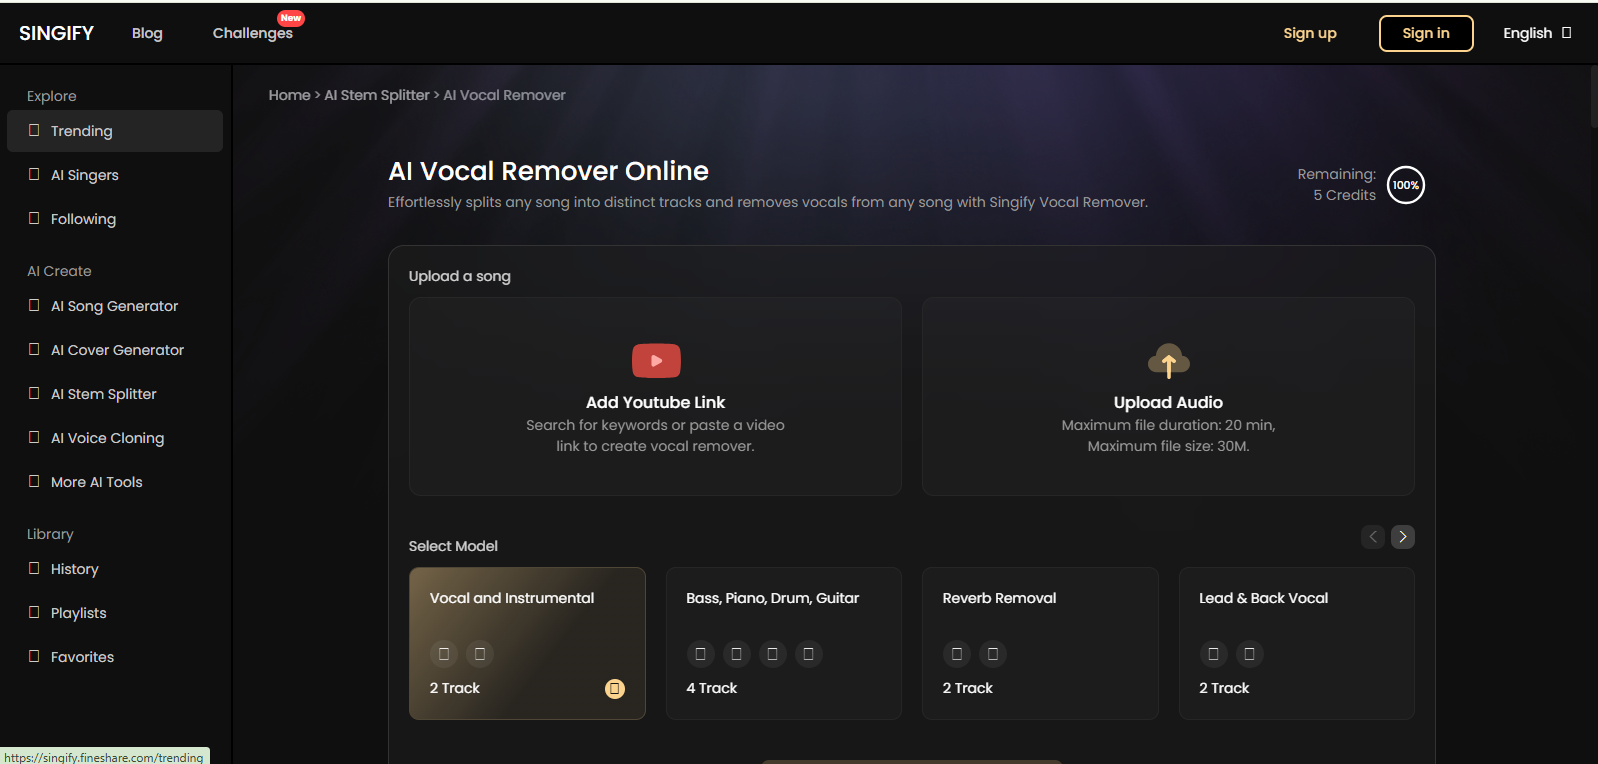This screenshot has height=764, width=1598.
Task: Open the Blog menu item
Action: pyautogui.click(x=147, y=33)
